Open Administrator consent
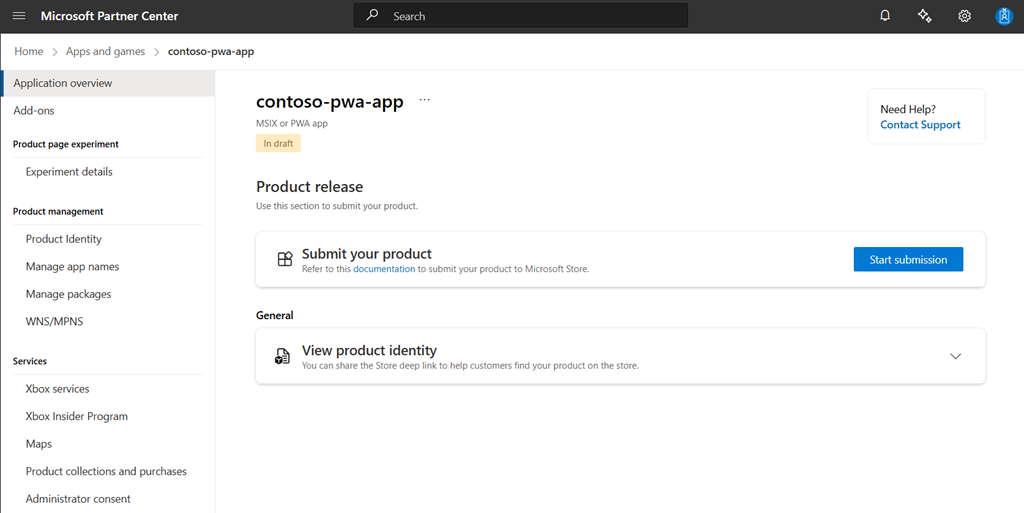This screenshot has height=513, width=1024. (78, 499)
